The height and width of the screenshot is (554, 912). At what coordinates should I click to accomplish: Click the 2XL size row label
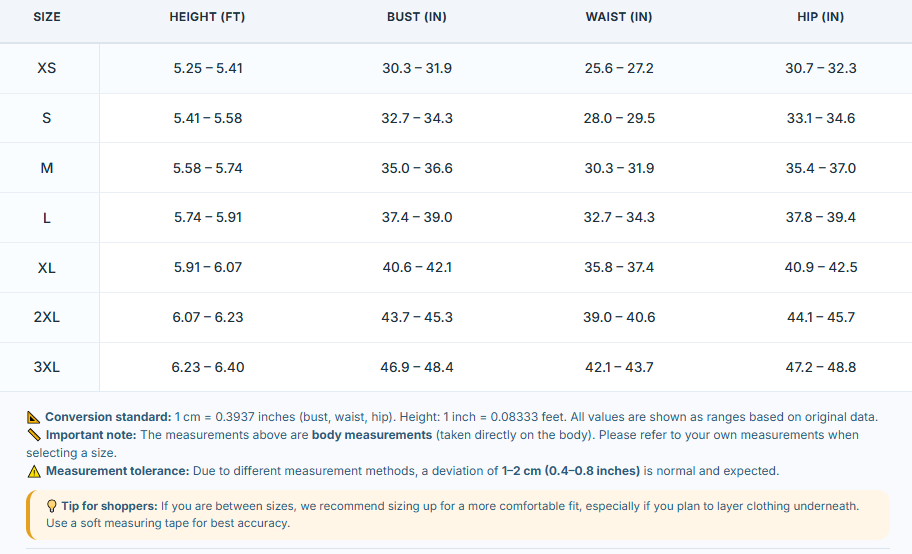tap(47, 317)
